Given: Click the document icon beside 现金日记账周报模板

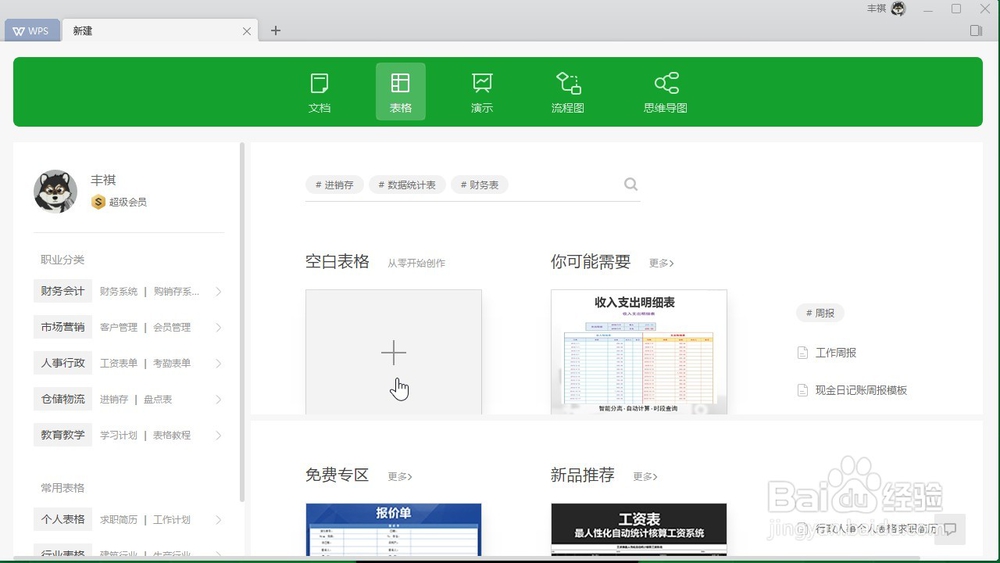Looking at the screenshot, I should [x=803, y=390].
